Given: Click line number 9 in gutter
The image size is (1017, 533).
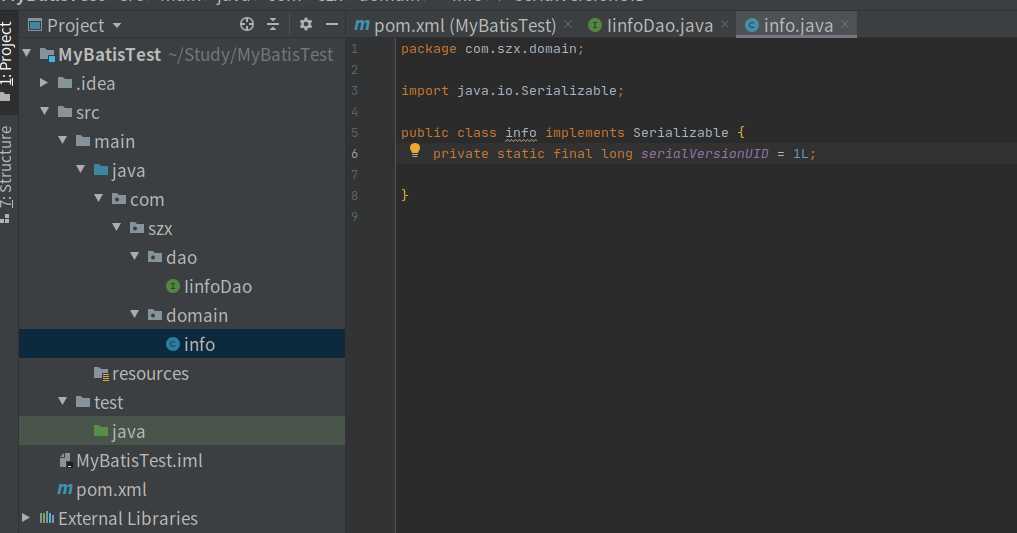Looking at the screenshot, I should (x=355, y=217).
